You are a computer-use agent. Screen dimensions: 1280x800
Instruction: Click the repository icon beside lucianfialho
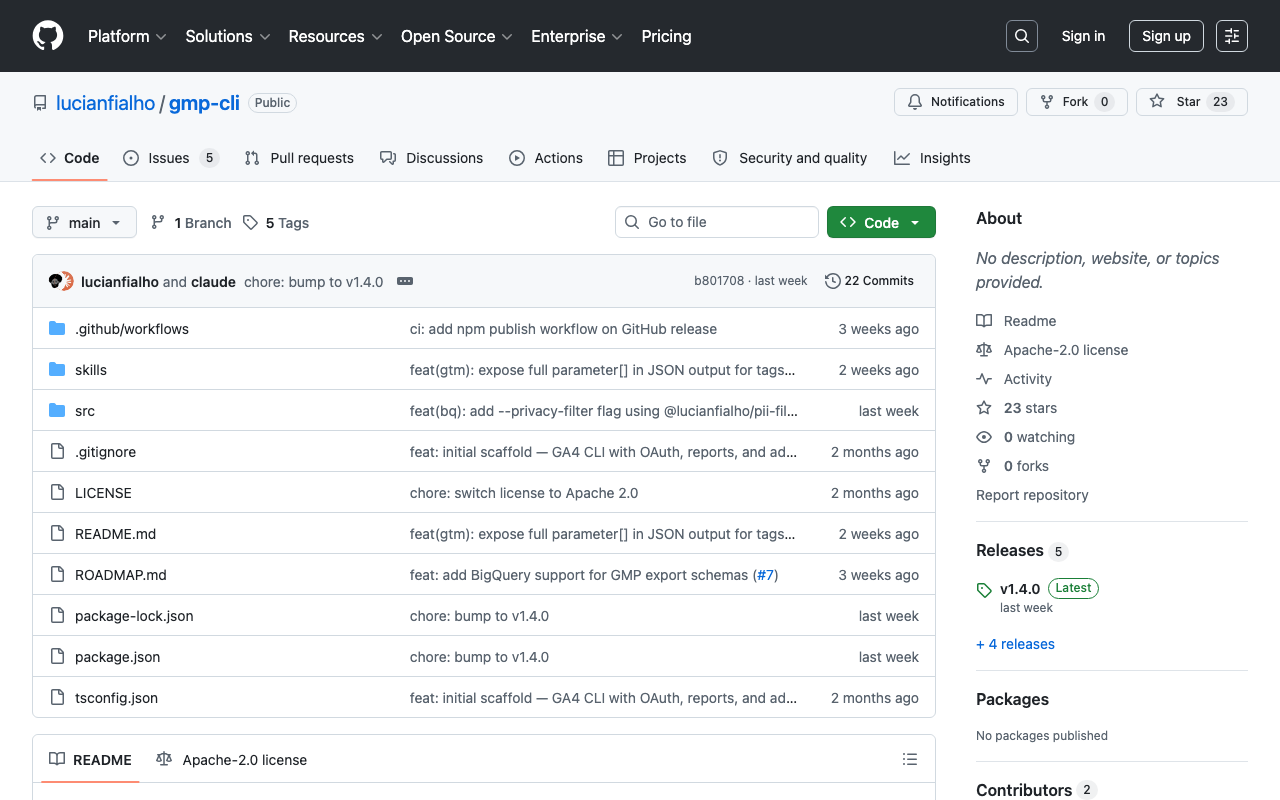point(40,103)
